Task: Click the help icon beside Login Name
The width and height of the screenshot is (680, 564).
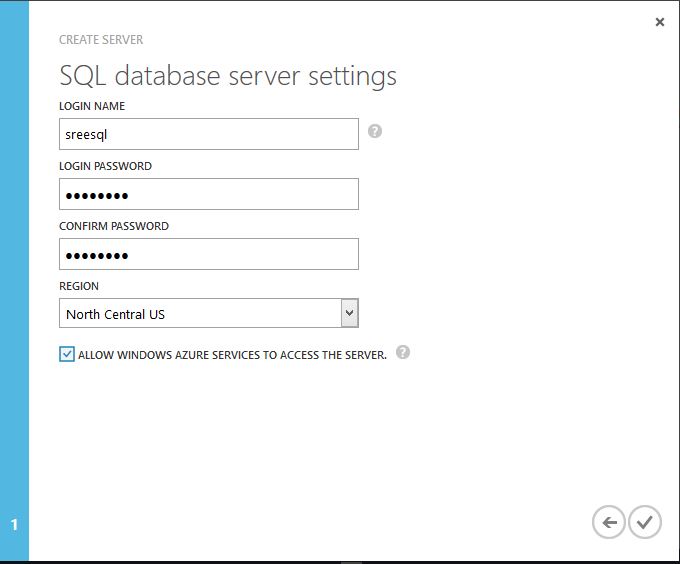Action: [375, 131]
